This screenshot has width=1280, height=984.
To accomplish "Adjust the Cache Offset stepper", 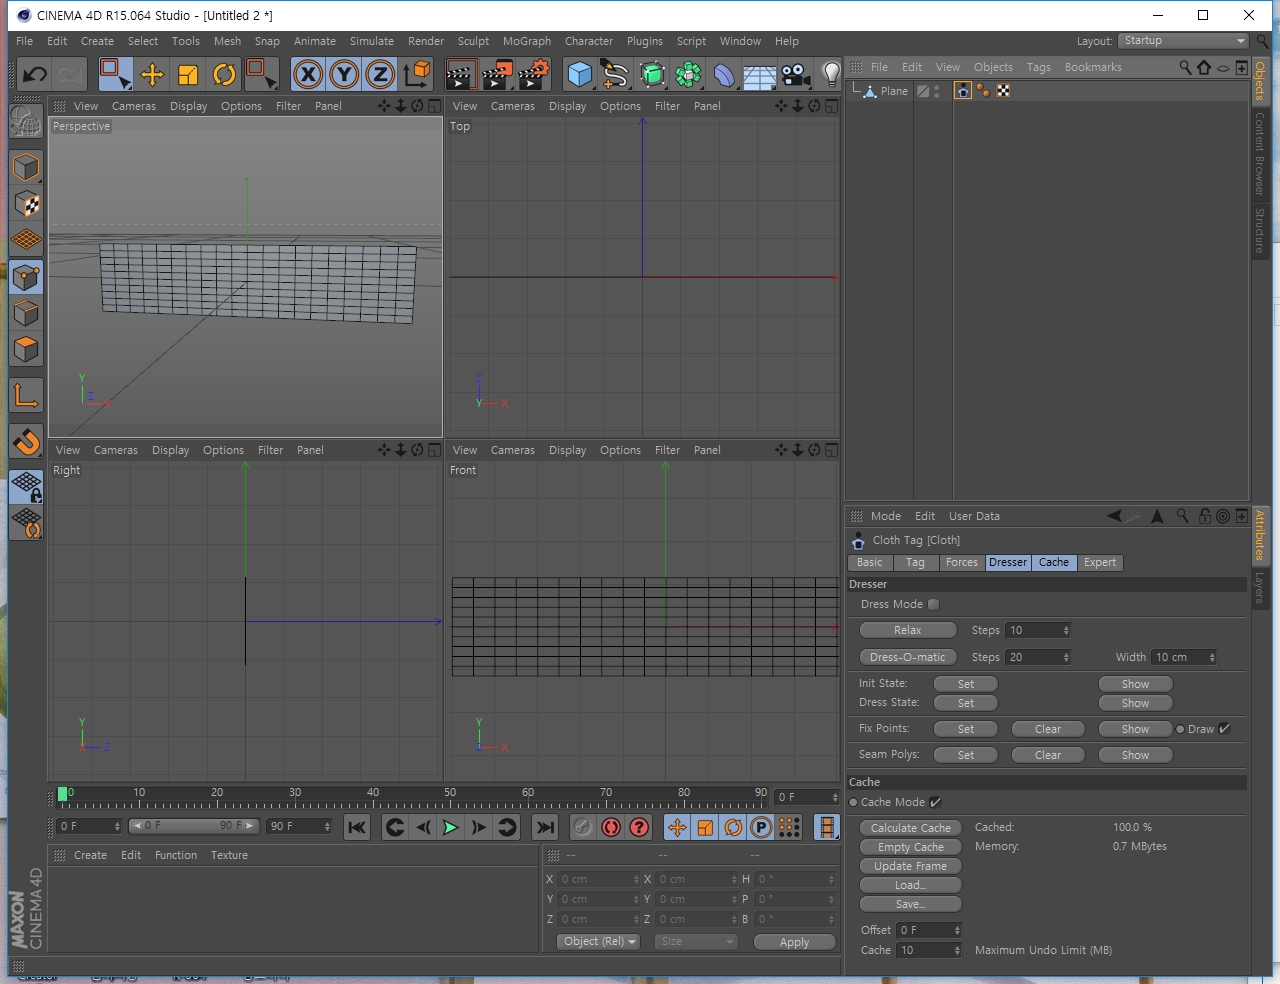I will coord(957,930).
